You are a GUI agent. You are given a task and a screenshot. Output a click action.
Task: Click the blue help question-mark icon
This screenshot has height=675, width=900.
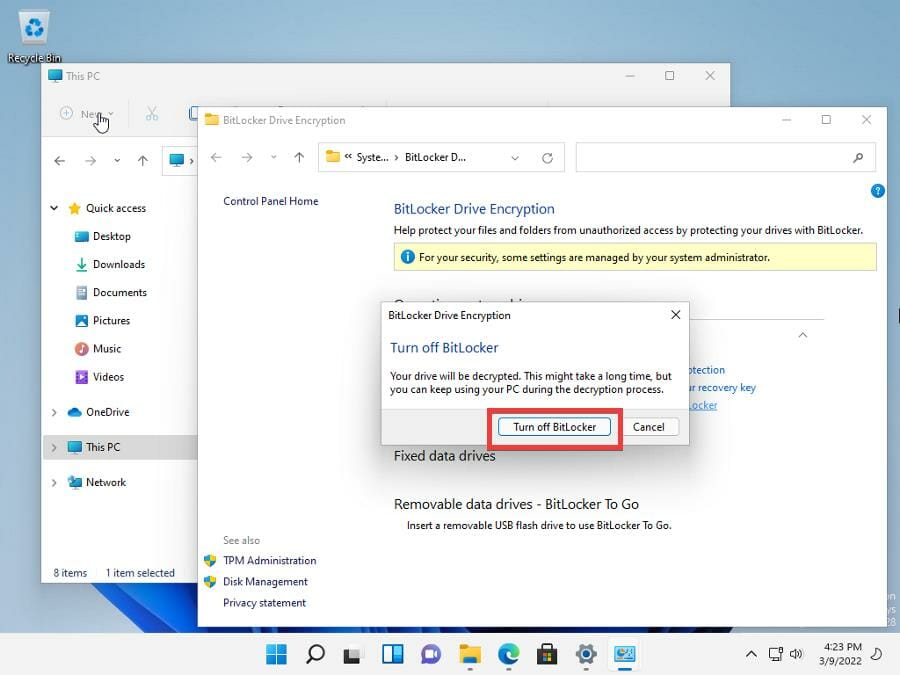pos(878,191)
